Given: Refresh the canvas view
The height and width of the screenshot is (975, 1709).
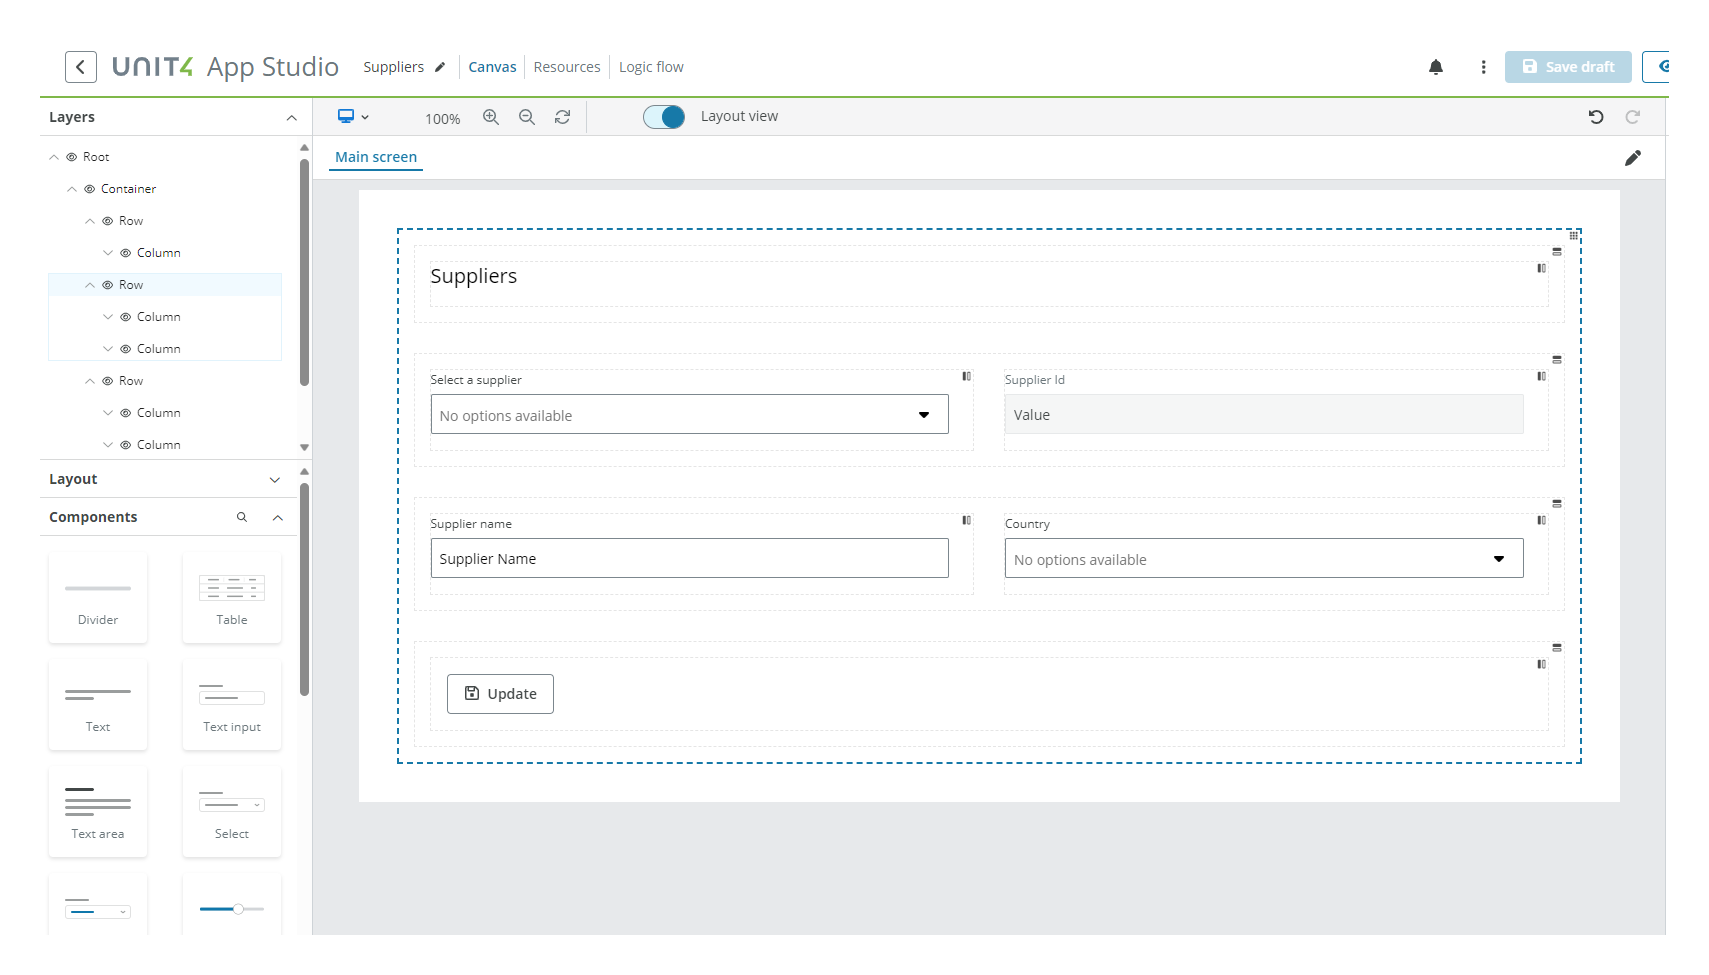Looking at the screenshot, I should (563, 117).
